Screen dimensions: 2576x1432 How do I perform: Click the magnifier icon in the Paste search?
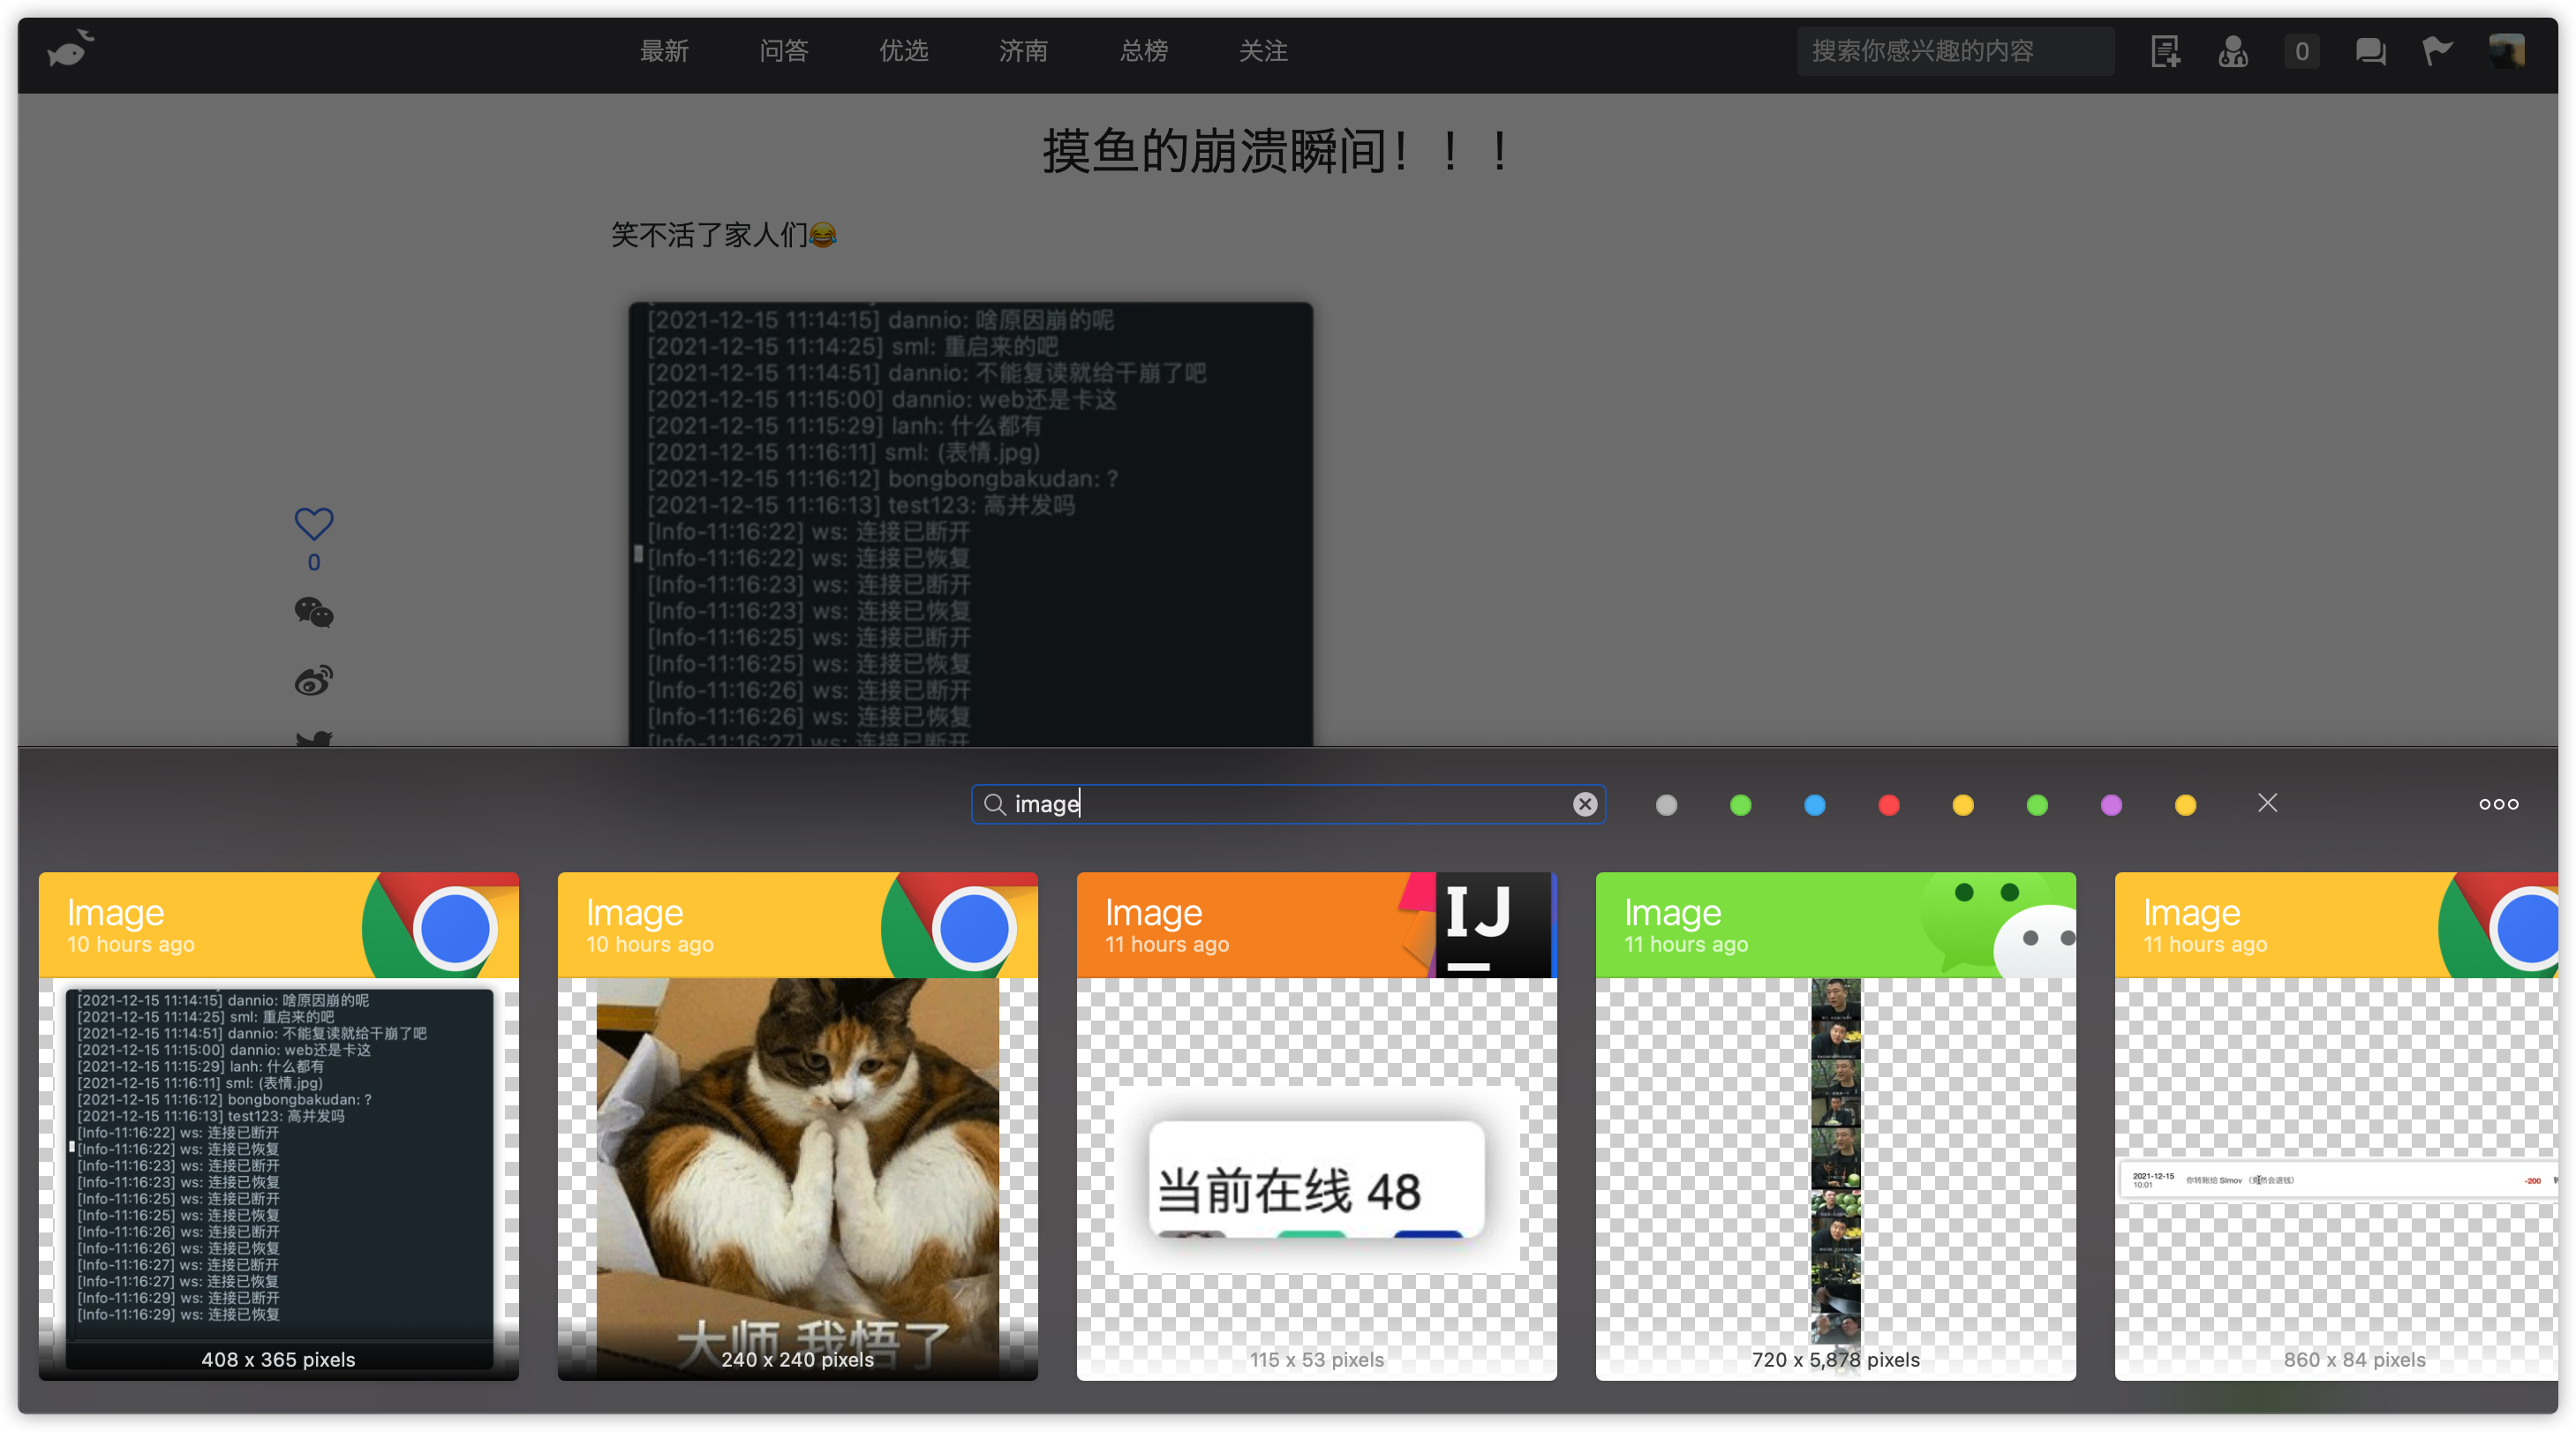point(994,804)
